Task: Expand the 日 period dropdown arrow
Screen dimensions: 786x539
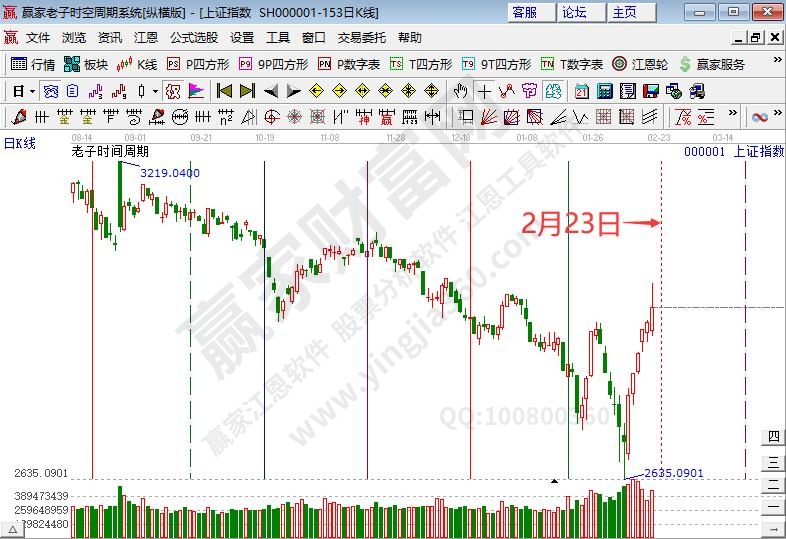Action: [33, 91]
